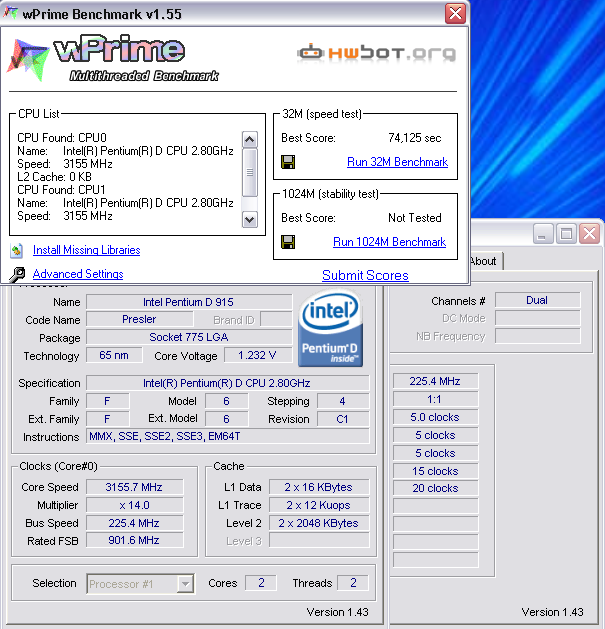Viewport: 605px width, 629px height.
Task: Click the wrench icon beside Advanced Settings
Action: 17,275
